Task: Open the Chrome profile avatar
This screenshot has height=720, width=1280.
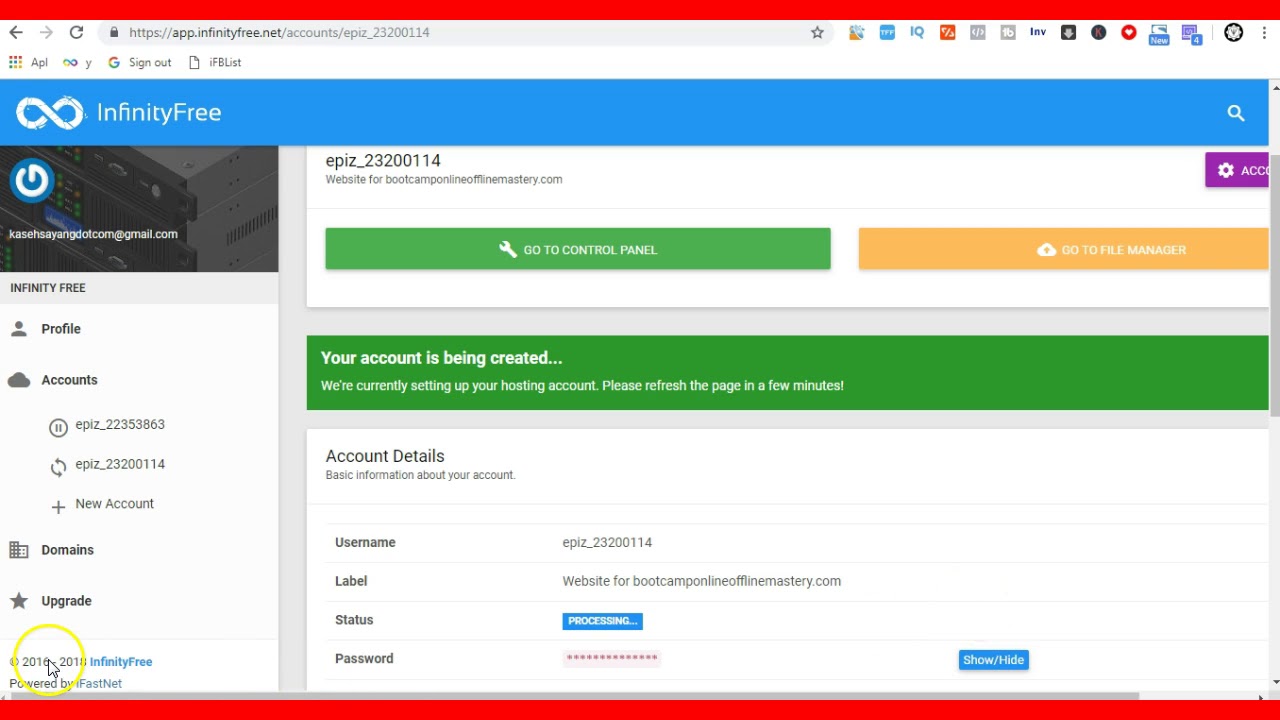Action: tap(1234, 33)
